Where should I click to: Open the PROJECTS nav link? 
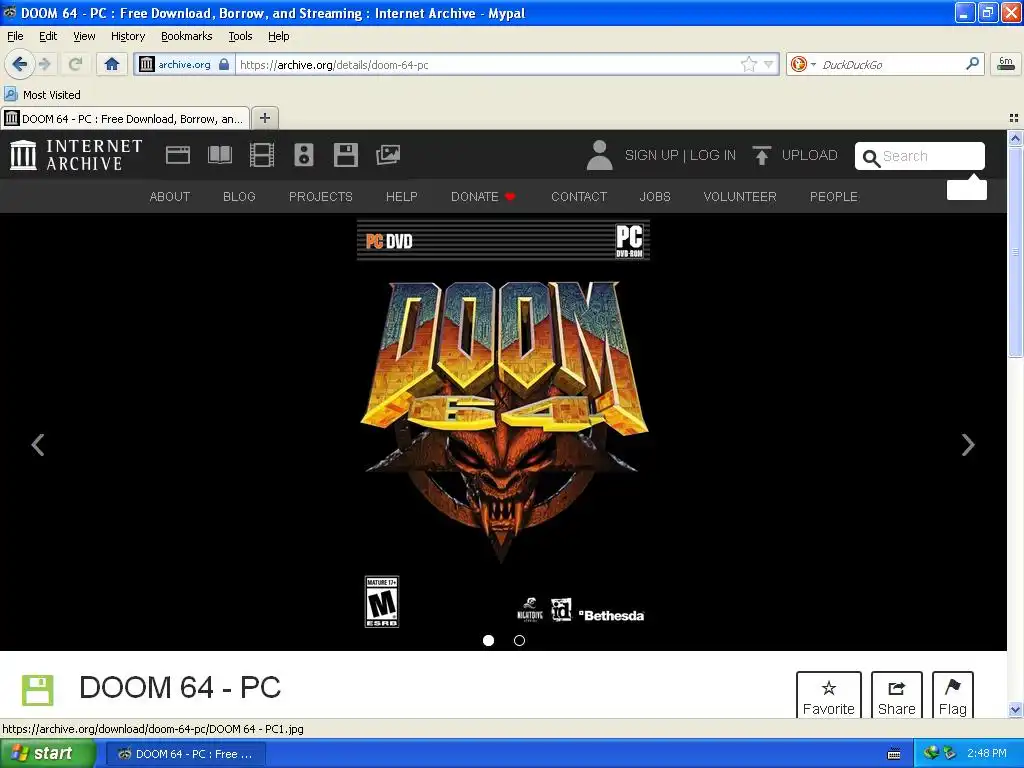pos(321,197)
